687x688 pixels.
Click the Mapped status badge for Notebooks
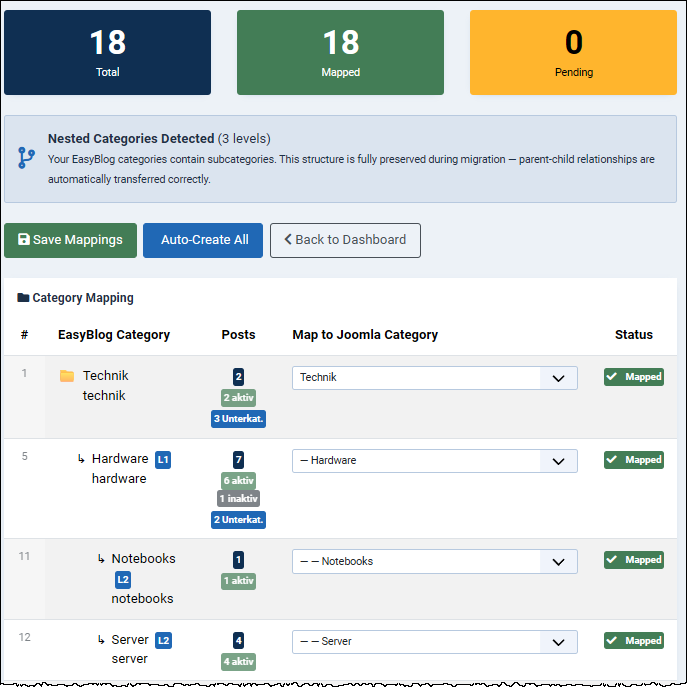click(633, 560)
